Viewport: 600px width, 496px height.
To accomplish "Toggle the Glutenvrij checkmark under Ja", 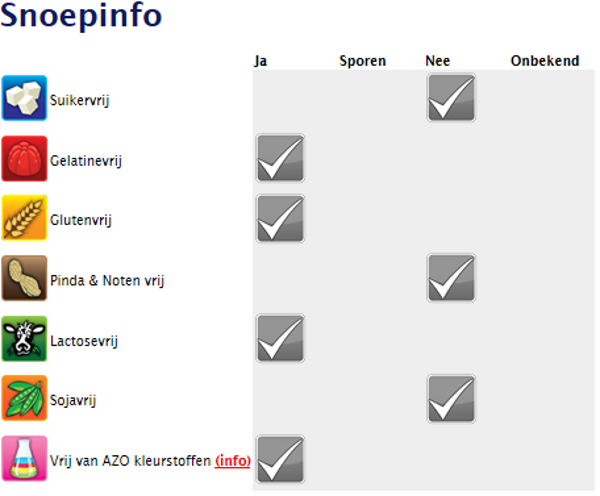I will coord(281,219).
